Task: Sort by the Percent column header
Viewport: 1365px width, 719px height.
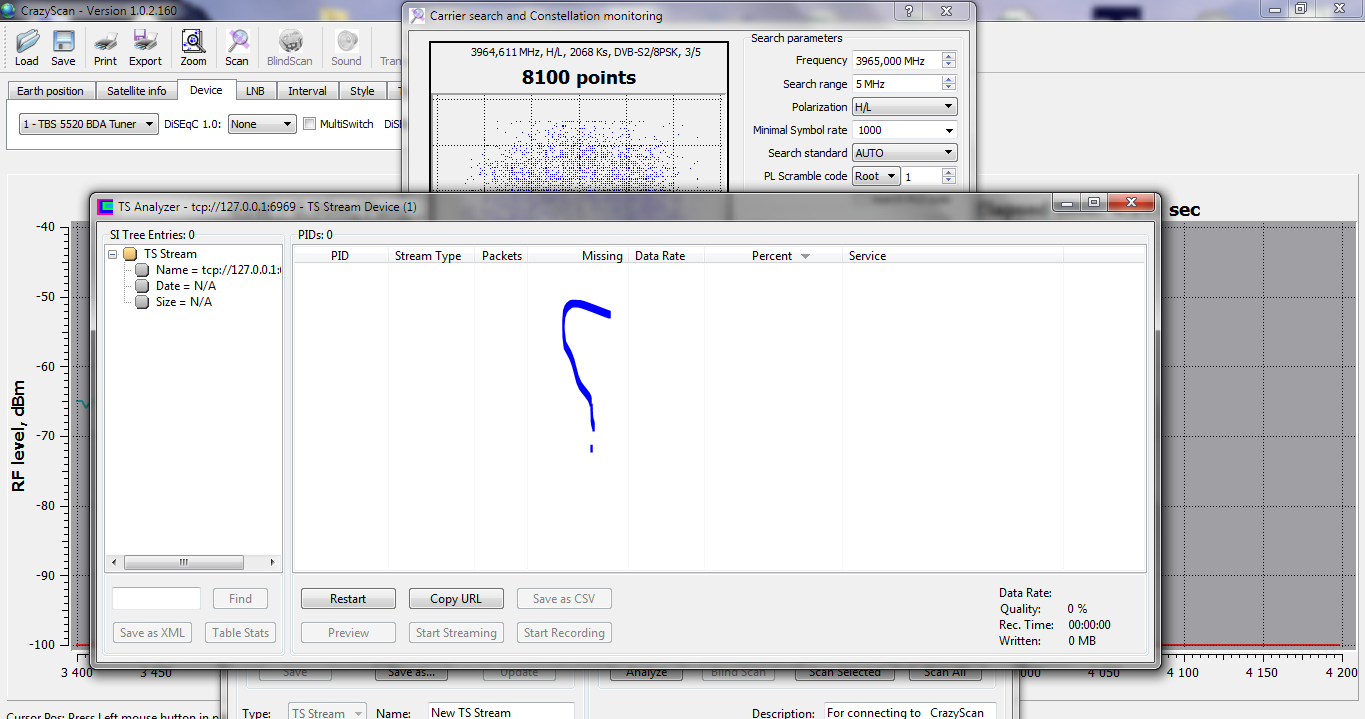Action: click(772, 256)
